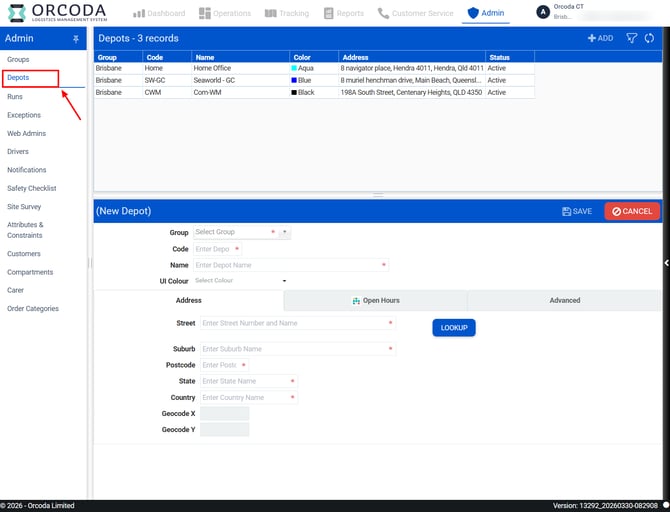Click the pin icon in Admin sidebar header
Screen dimensions: 670x512
pyautogui.click(x=76, y=38)
